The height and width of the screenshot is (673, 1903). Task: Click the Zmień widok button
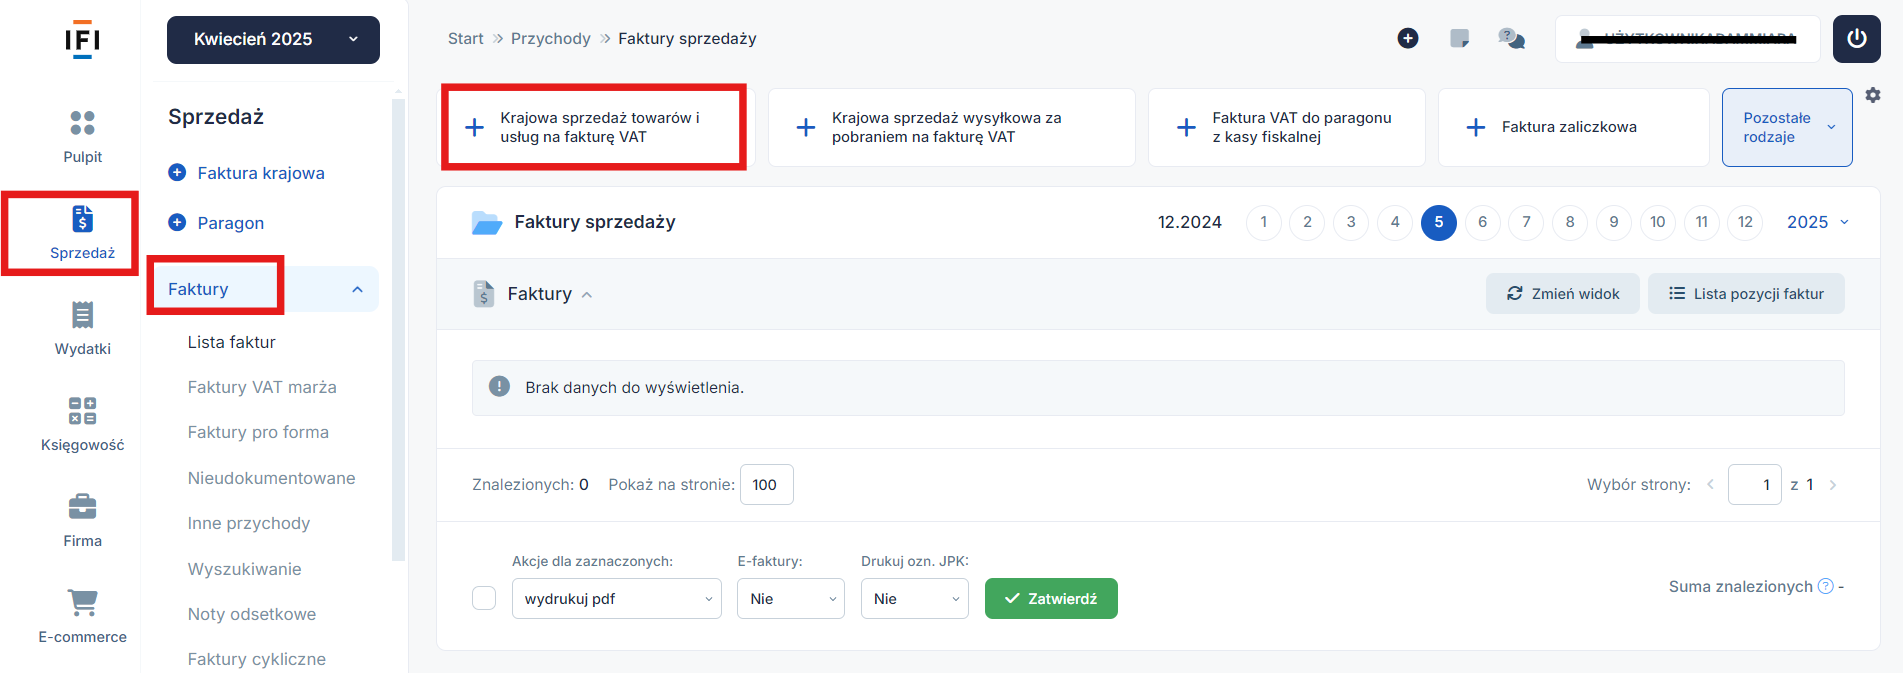(1563, 294)
